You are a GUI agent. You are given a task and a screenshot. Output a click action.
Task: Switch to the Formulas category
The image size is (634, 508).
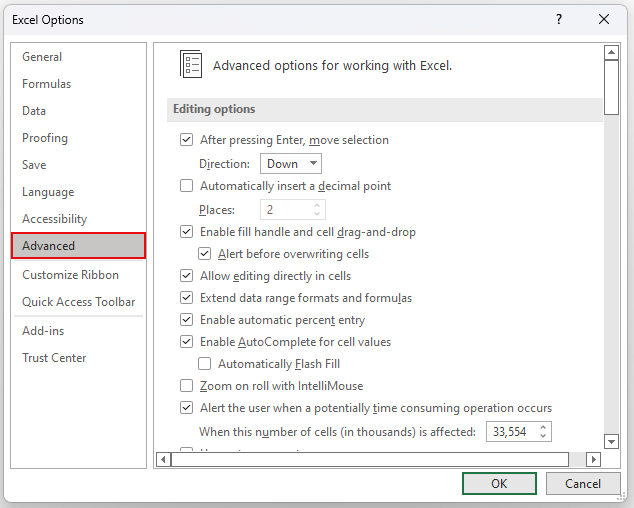47,84
